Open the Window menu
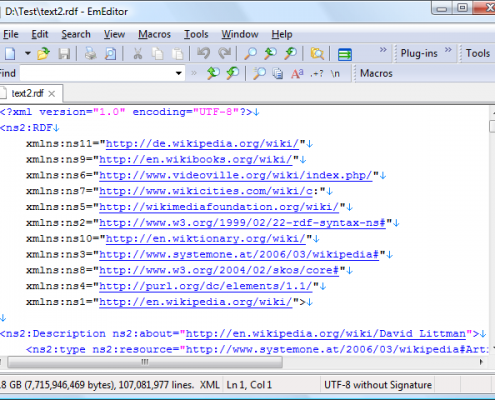Image resolution: width=495 pixels, height=400 pixels. (240, 34)
